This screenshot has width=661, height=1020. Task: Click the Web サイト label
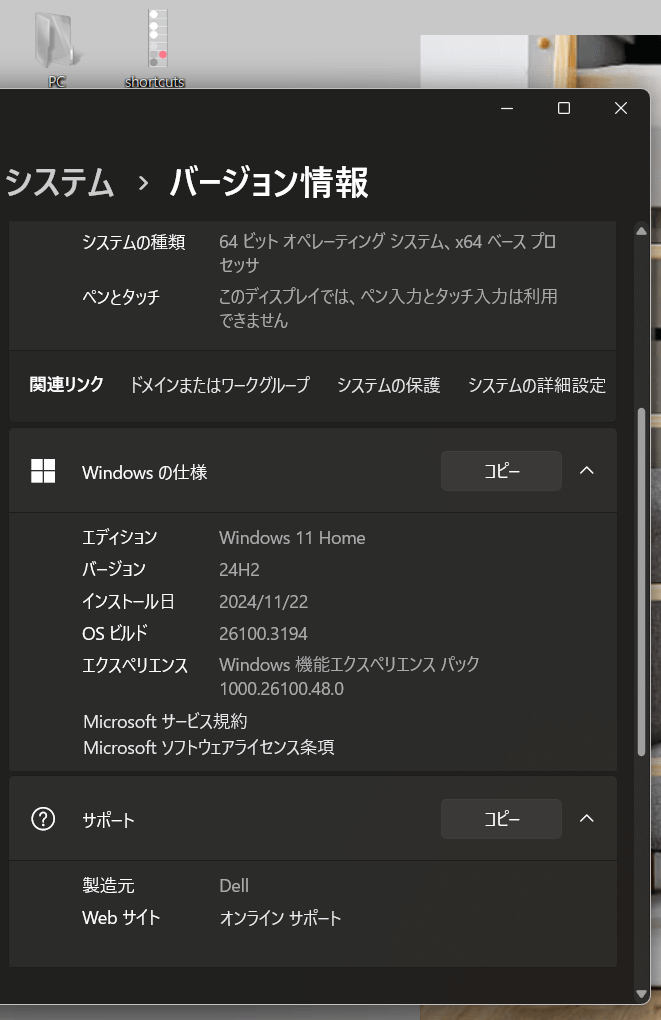click(121, 918)
